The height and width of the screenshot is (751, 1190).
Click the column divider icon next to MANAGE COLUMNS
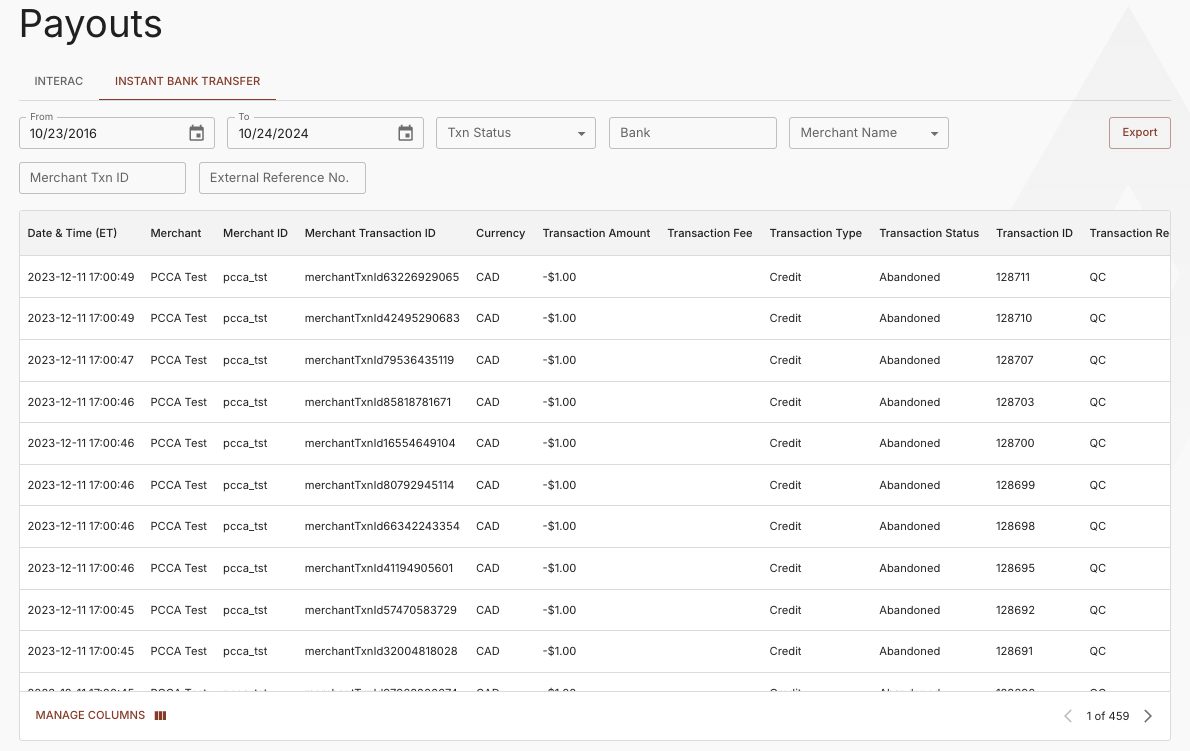160,715
